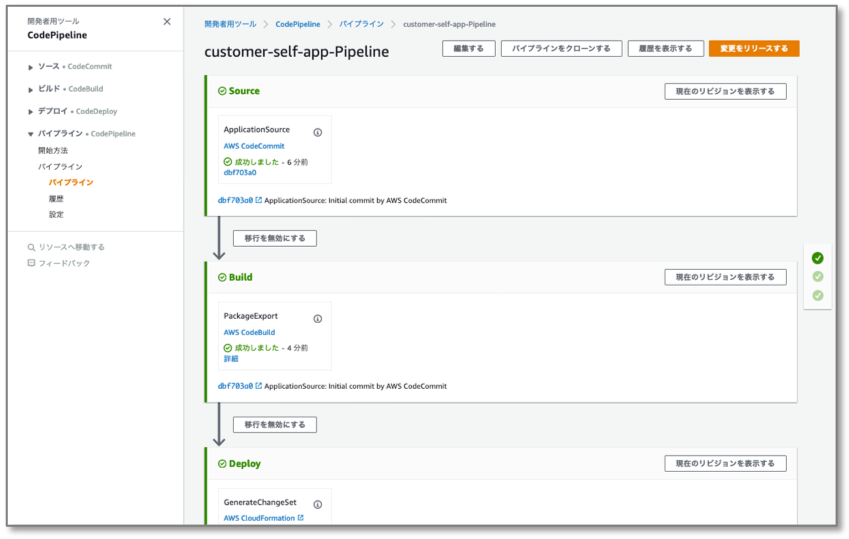Viewport: 849px width, 539px height.
Task: Jump to second stage via middle indicator
Action: tap(818, 276)
